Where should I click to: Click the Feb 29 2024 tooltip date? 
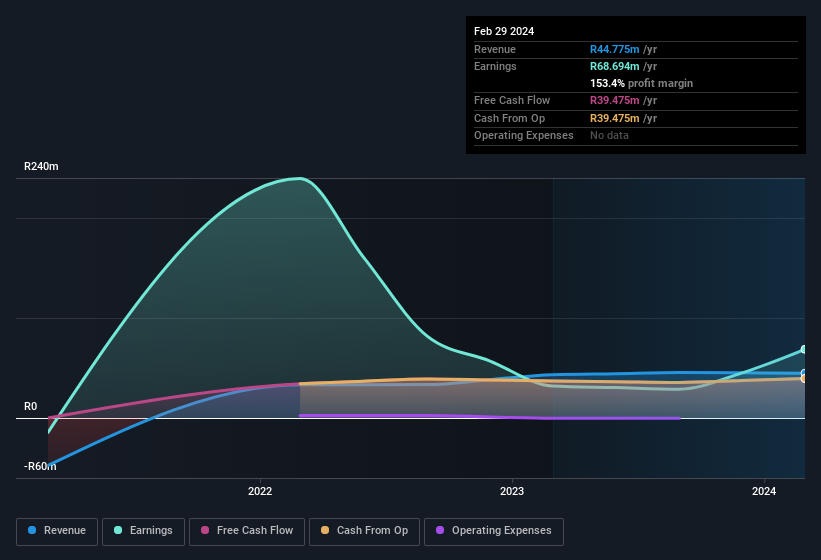(504, 31)
